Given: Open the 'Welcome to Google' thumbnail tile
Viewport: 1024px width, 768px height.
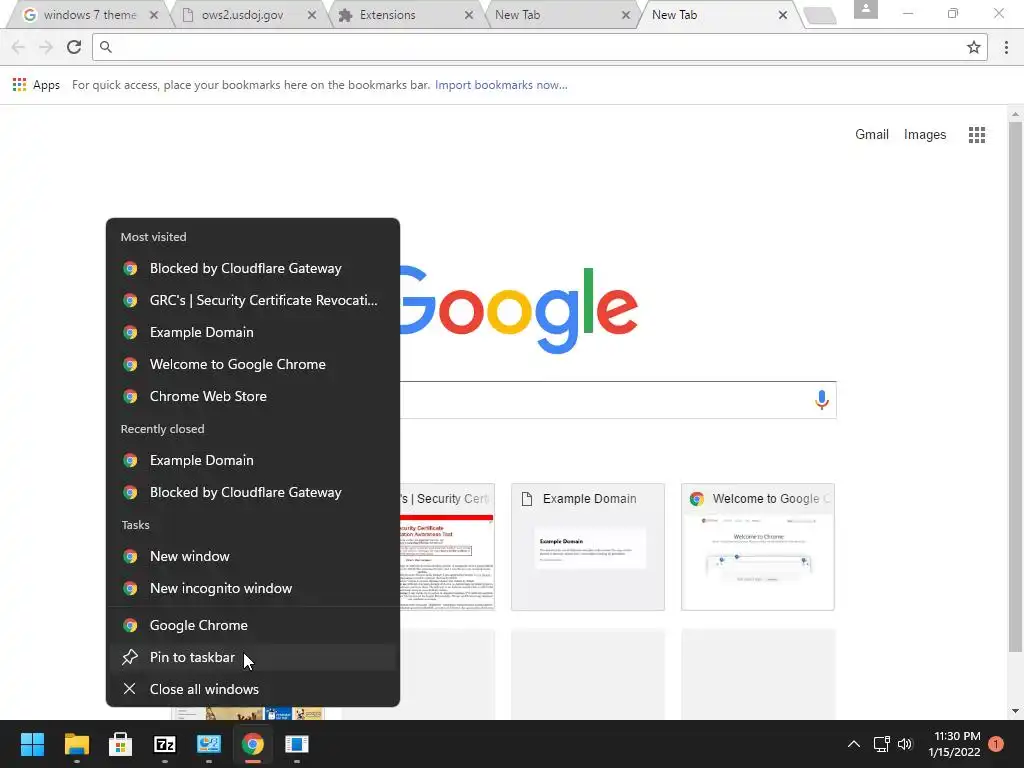Looking at the screenshot, I should [758, 547].
